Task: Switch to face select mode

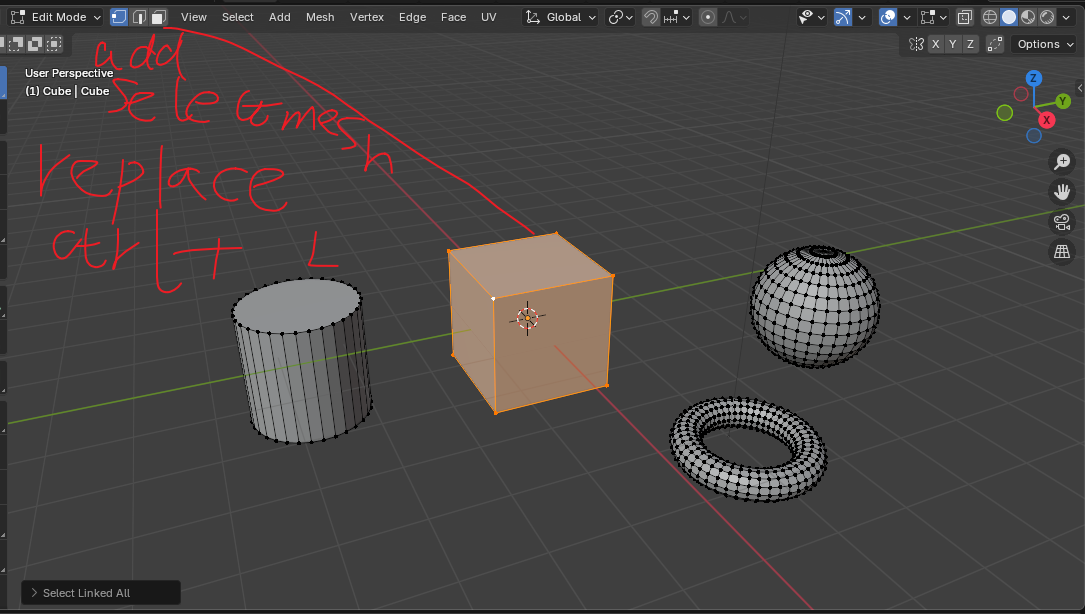Action: click(x=159, y=17)
